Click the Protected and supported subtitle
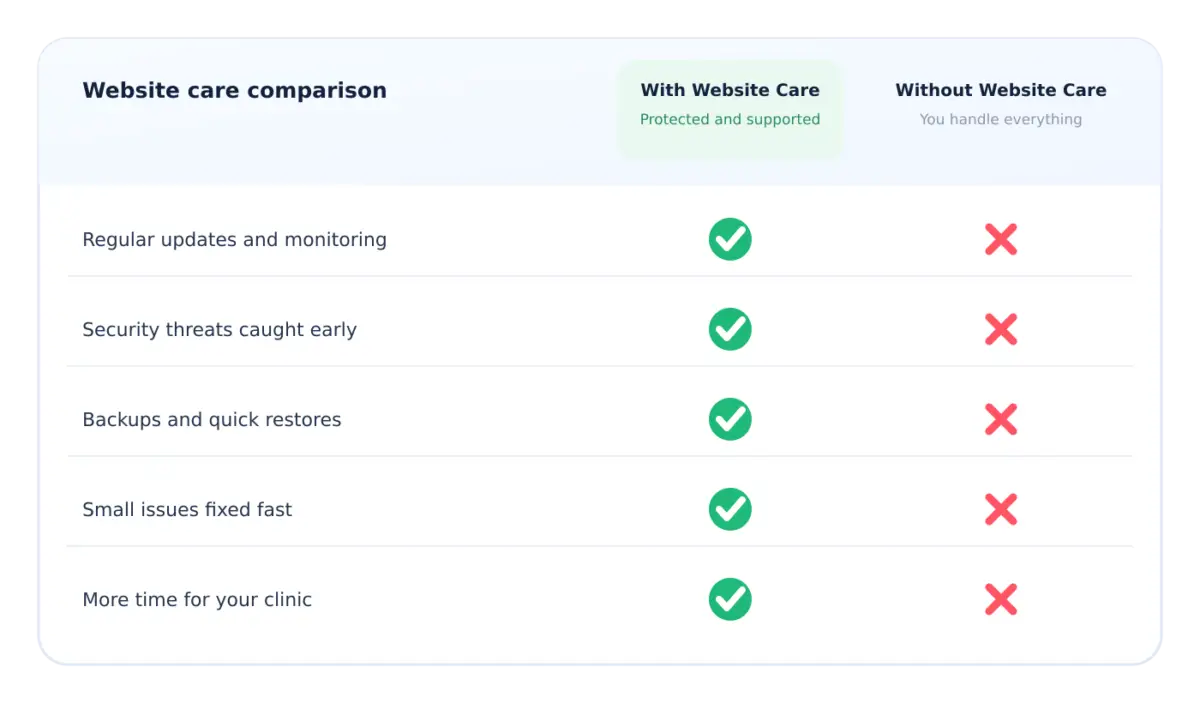The width and height of the screenshot is (1200, 703). tap(730, 119)
